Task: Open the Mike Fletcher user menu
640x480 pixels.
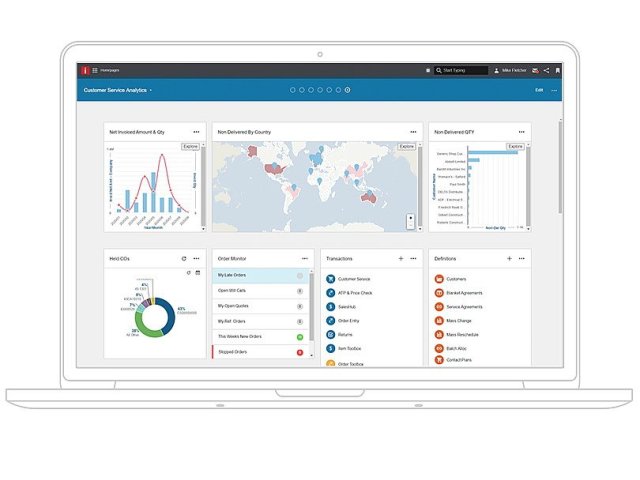Action: (512, 71)
